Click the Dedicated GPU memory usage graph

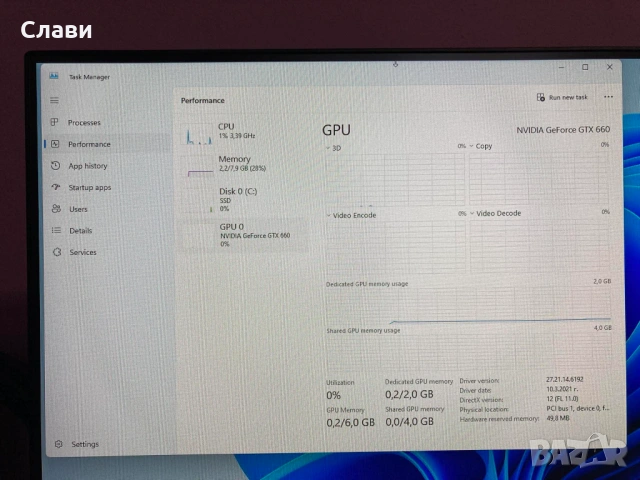(x=469, y=306)
